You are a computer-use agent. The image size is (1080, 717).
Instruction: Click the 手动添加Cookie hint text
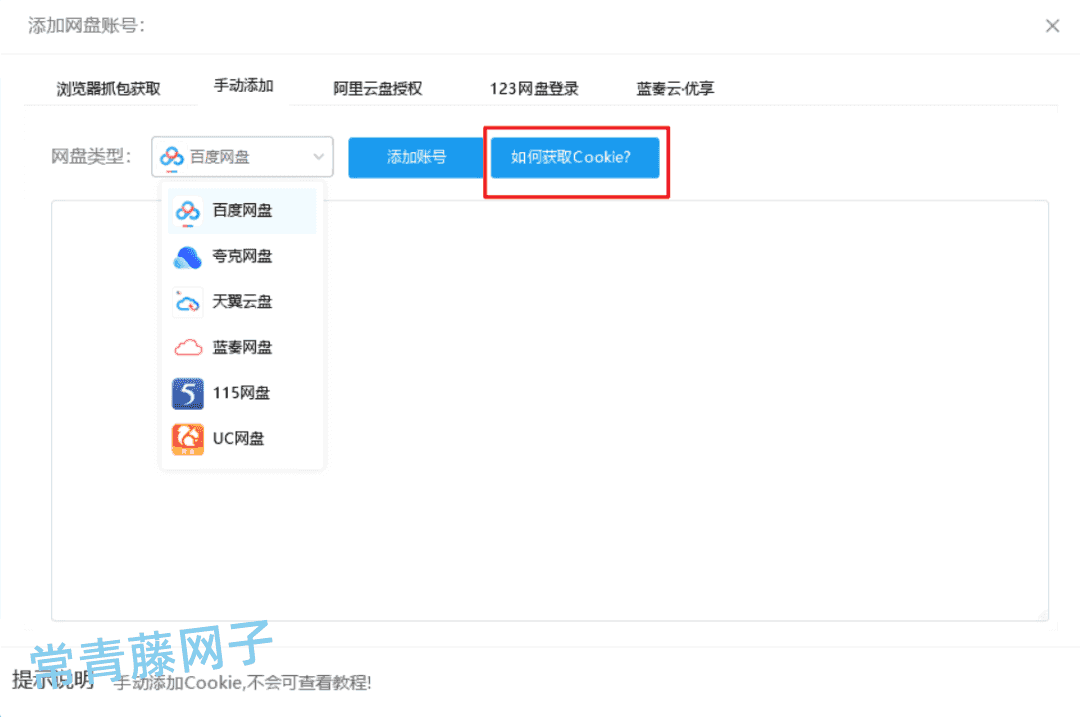242,683
